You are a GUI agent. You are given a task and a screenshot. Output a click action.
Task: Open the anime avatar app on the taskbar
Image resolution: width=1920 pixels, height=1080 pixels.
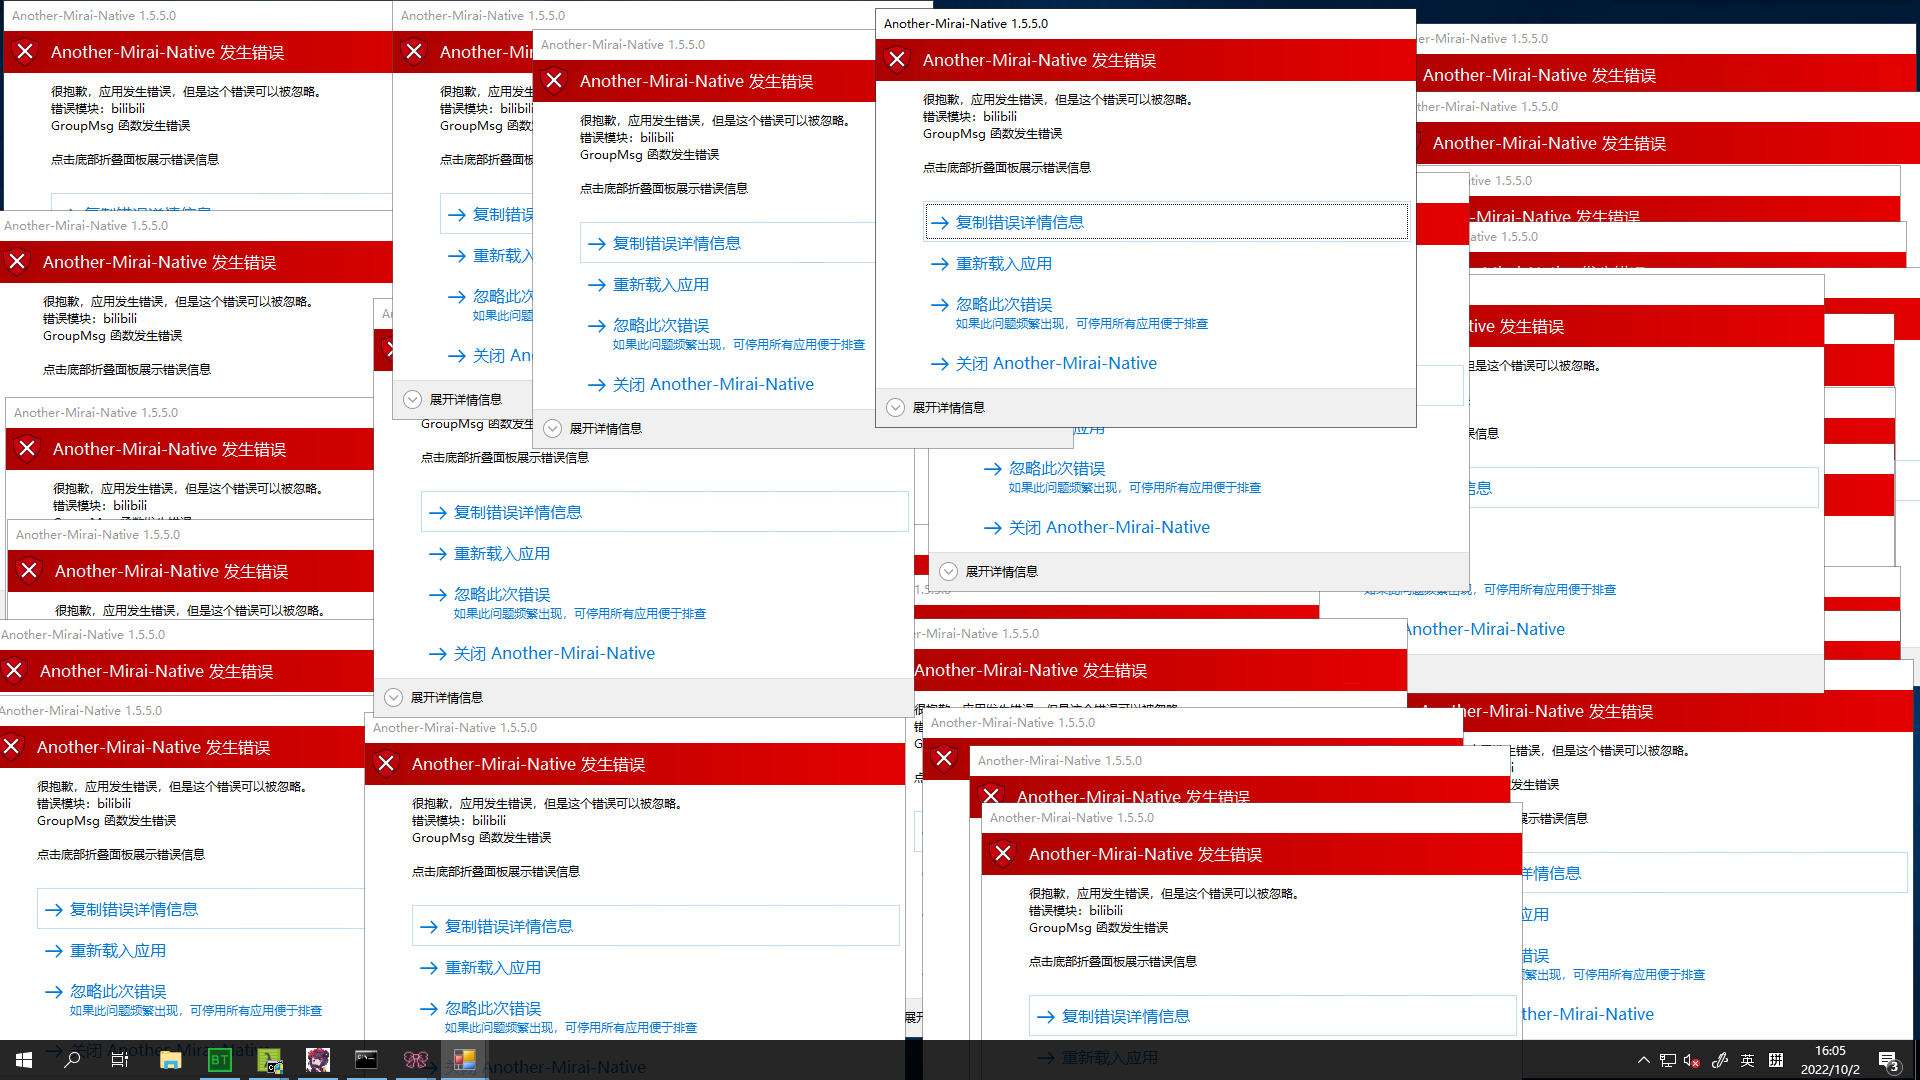coord(318,1060)
